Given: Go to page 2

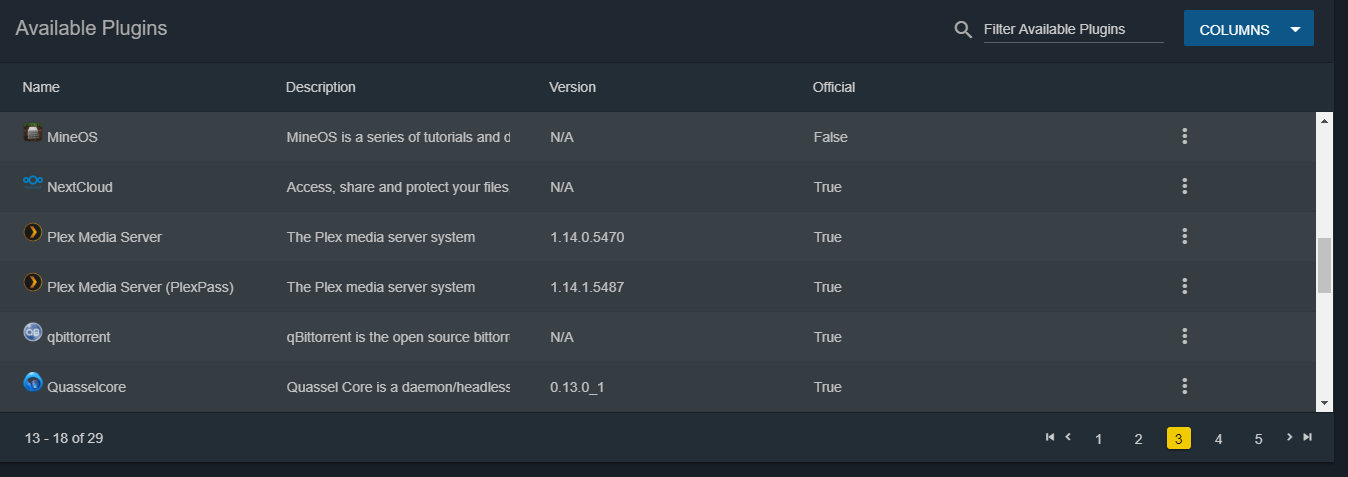Looking at the screenshot, I should [x=1138, y=439].
